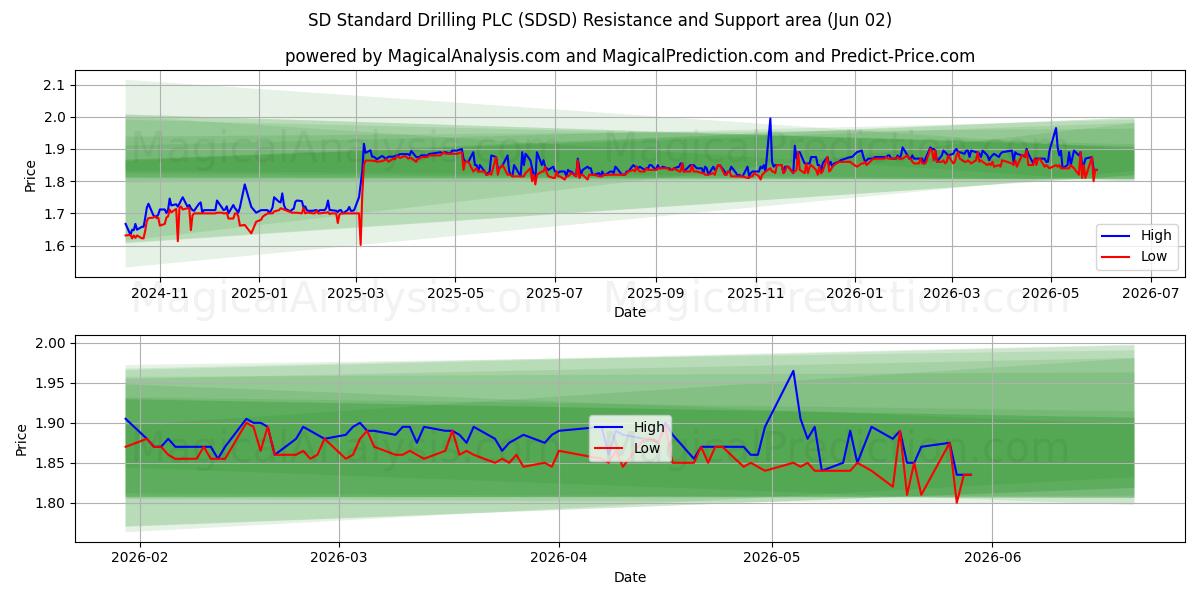Click the 'Date' axis label under the bottom chart
1200x600 pixels.
coord(630,577)
